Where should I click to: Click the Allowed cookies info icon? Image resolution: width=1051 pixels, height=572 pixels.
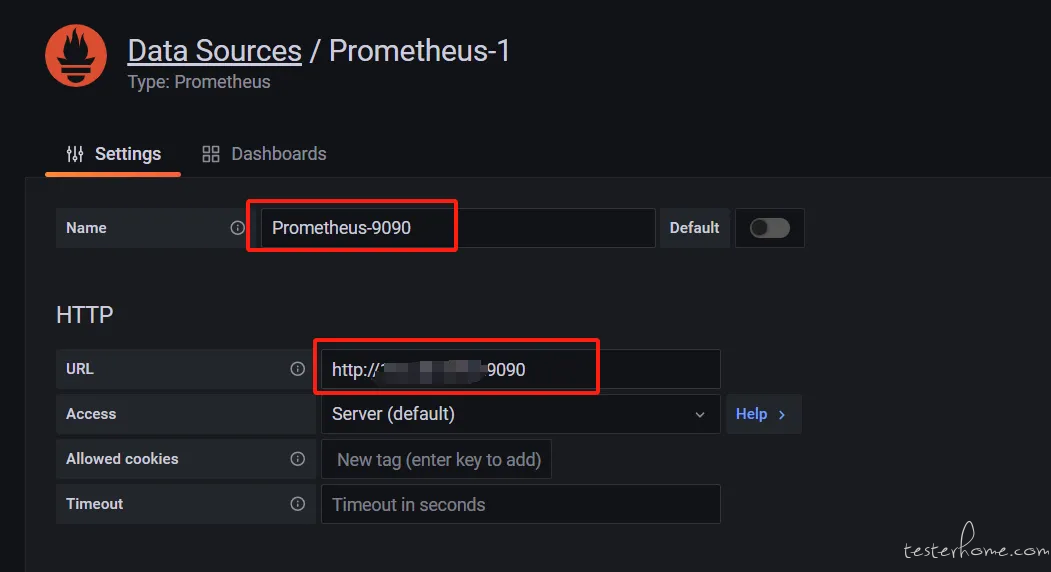(x=298, y=459)
